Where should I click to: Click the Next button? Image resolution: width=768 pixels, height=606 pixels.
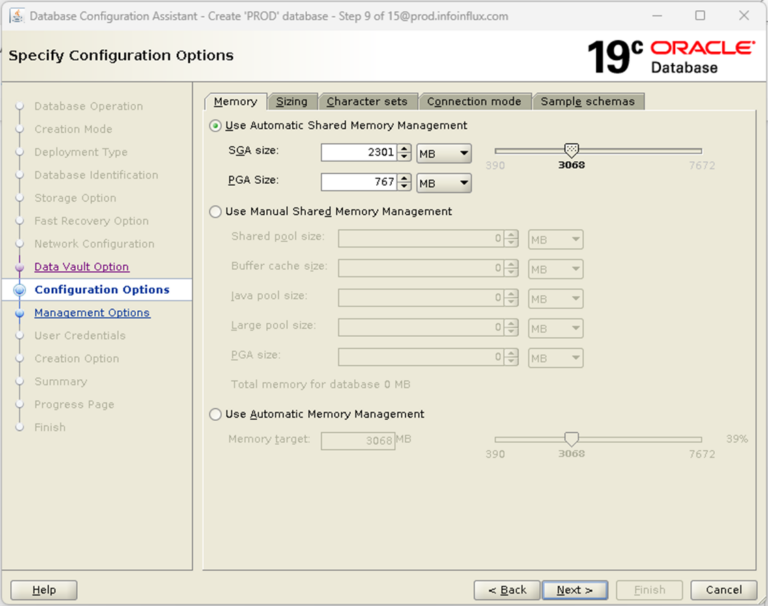pos(575,590)
